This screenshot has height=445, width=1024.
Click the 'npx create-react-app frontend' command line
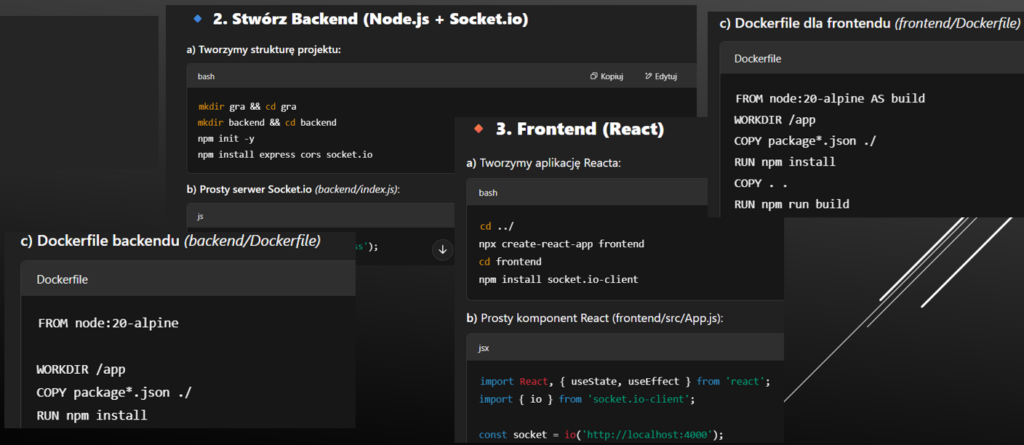click(x=561, y=243)
